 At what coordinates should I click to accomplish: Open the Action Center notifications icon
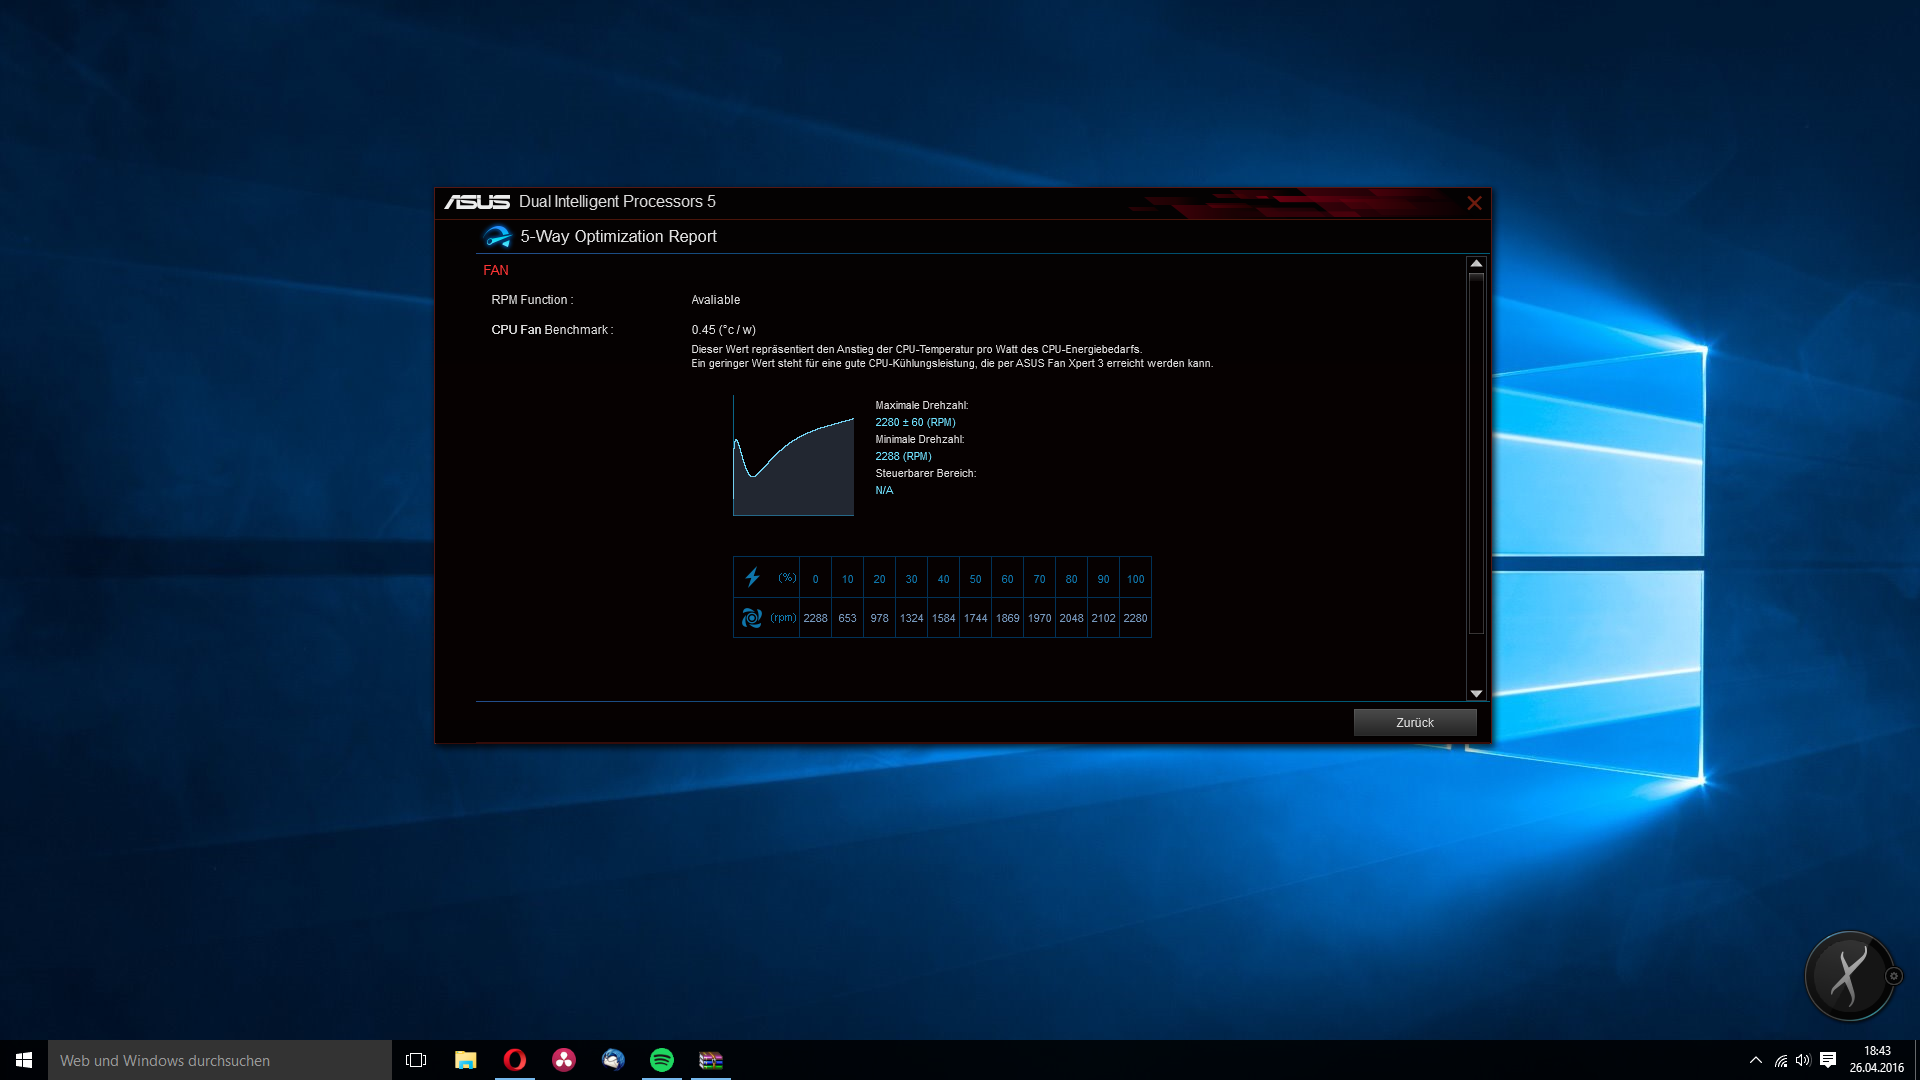click(x=1828, y=1060)
